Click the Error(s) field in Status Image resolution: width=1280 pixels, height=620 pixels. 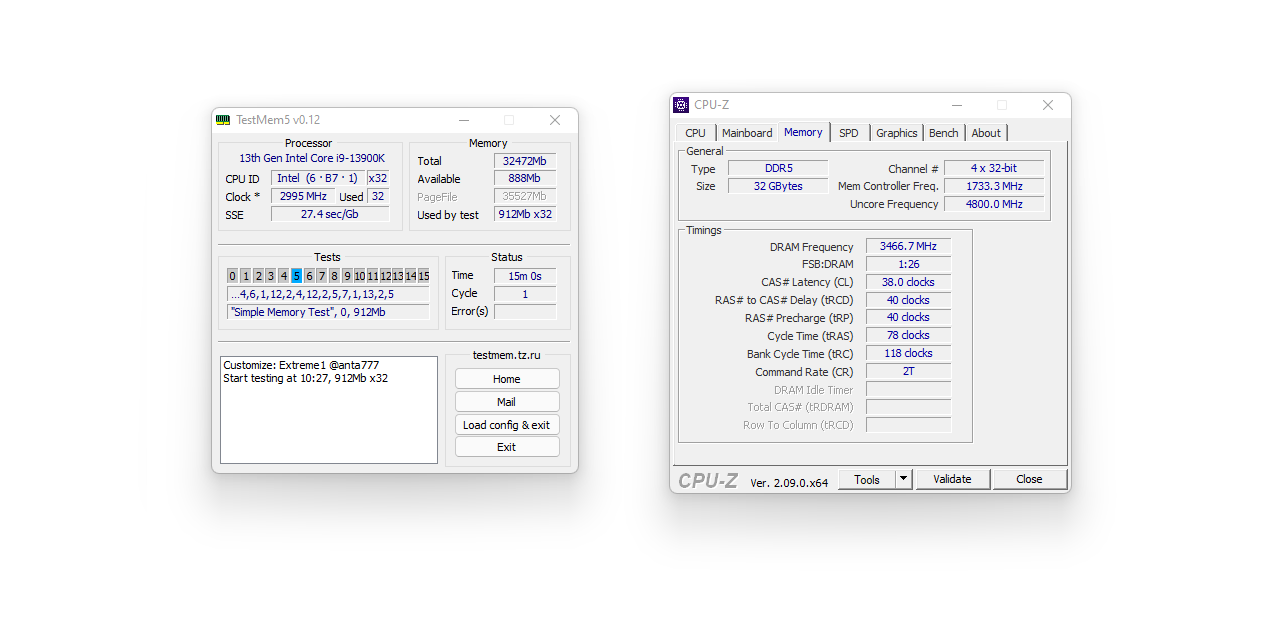tap(525, 312)
